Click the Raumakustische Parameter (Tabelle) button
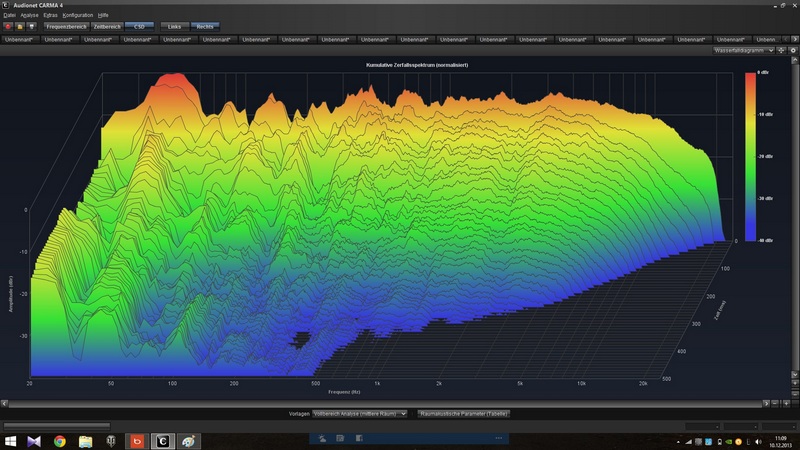The image size is (800, 450). (x=463, y=412)
